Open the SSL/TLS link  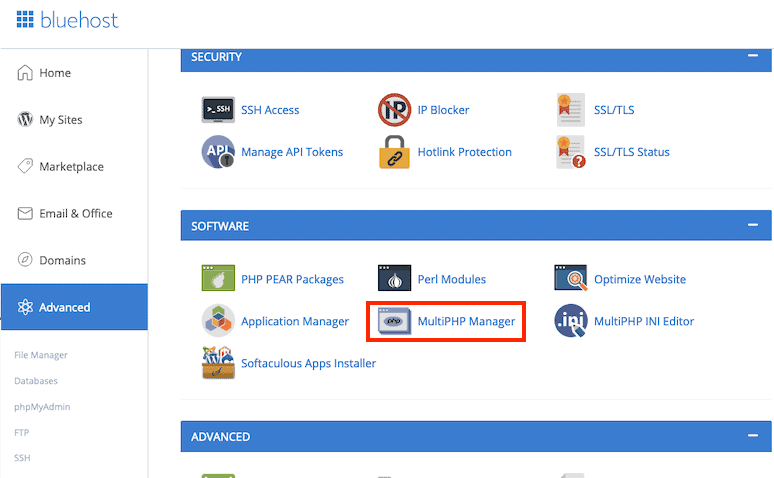point(614,110)
